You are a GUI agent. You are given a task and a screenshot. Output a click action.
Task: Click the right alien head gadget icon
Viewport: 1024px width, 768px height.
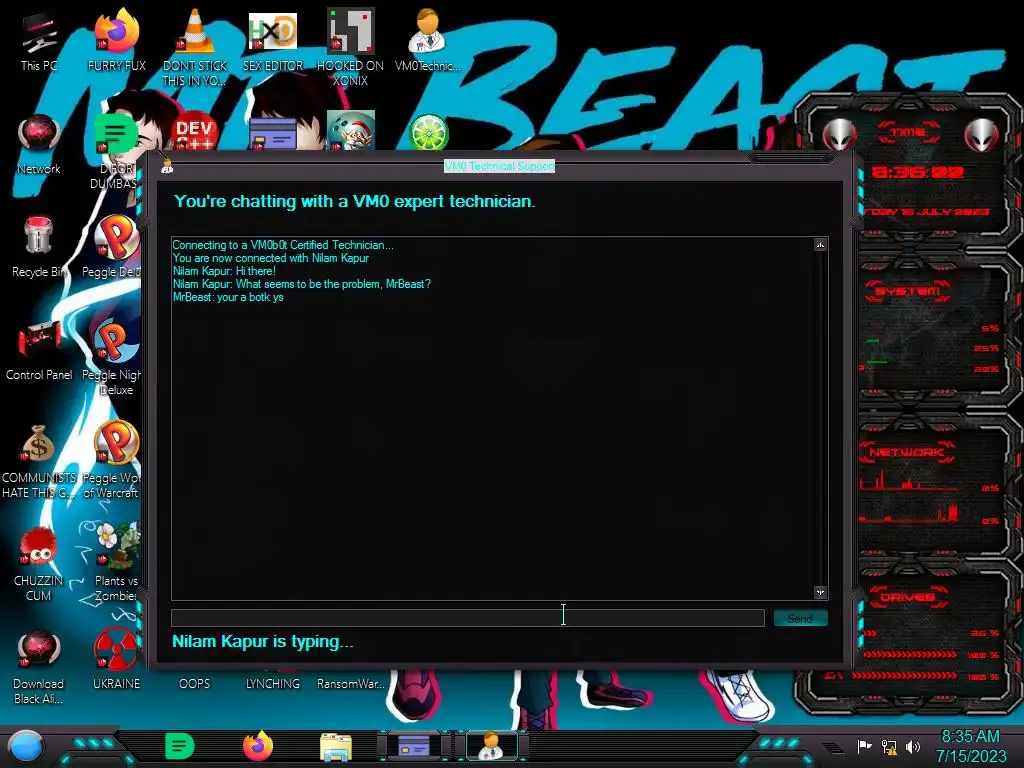(981, 135)
